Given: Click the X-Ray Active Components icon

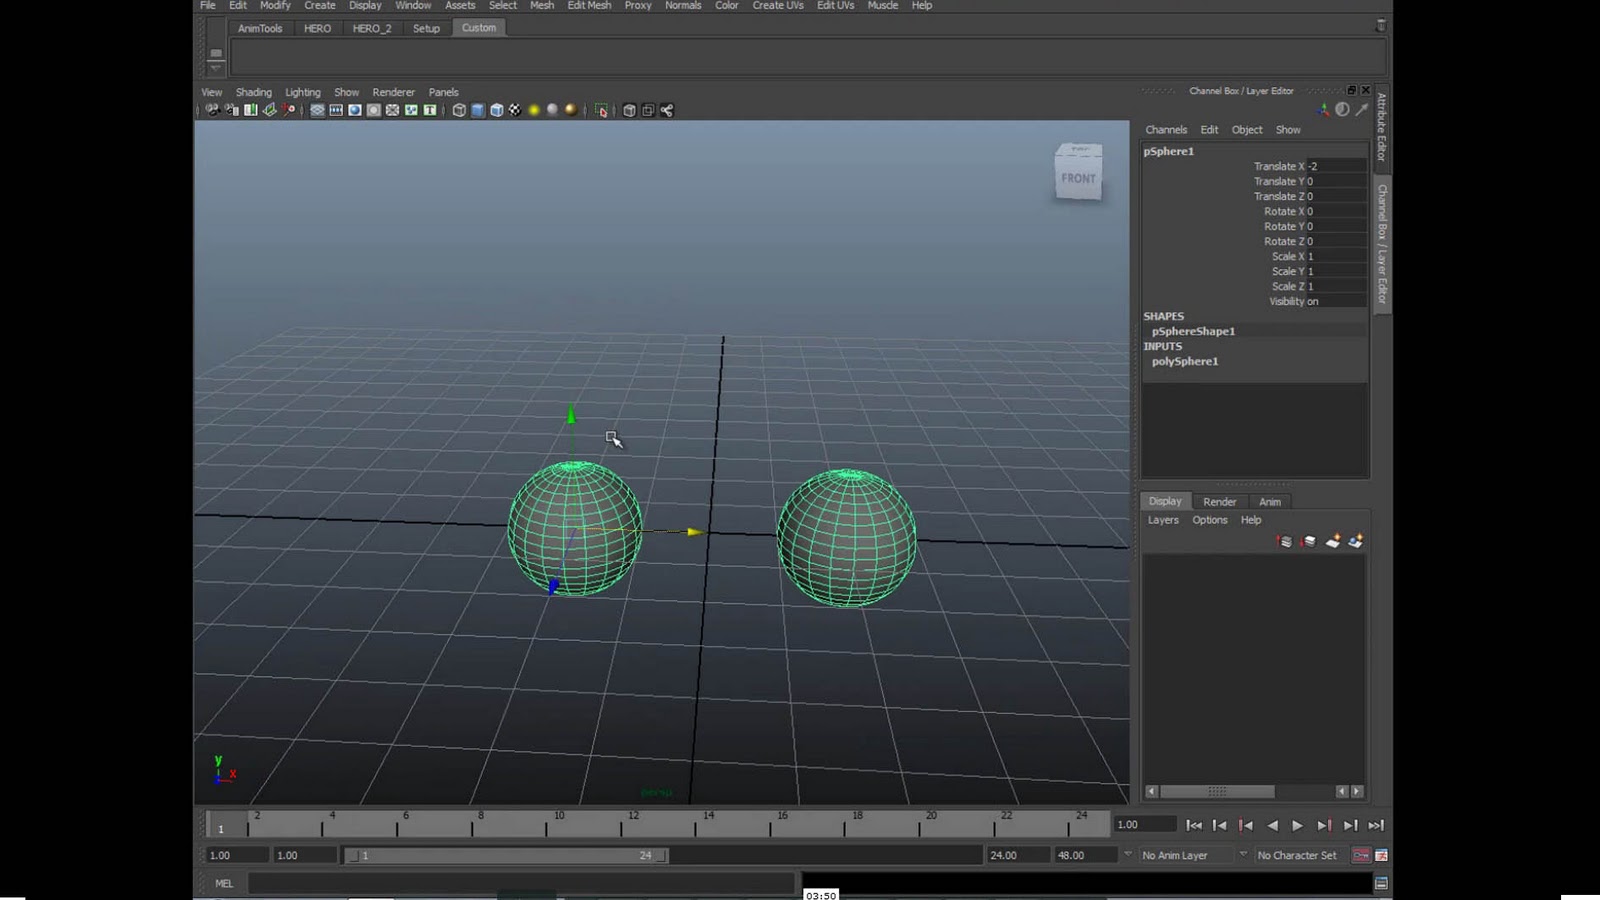Looking at the screenshot, I should coord(648,110).
